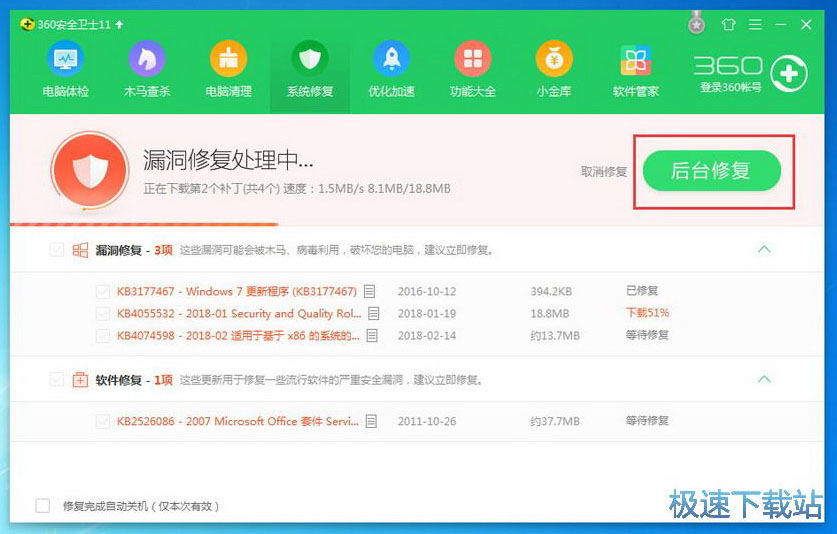Open 小金库 coin module

554,70
